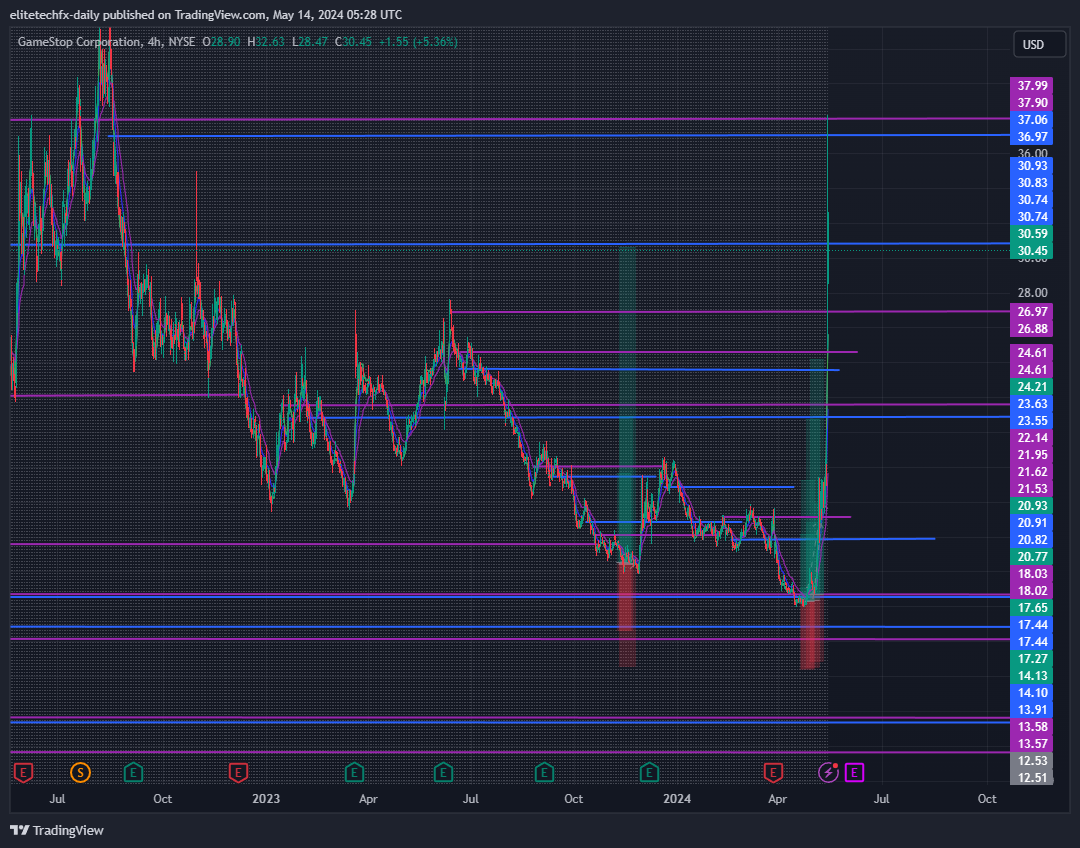This screenshot has width=1080, height=848.
Task: Click the open value O28.90
Action: click(221, 42)
